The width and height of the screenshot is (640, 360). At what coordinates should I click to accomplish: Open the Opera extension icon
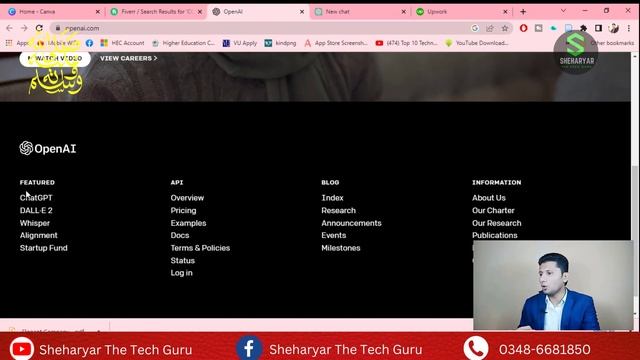click(524, 28)
